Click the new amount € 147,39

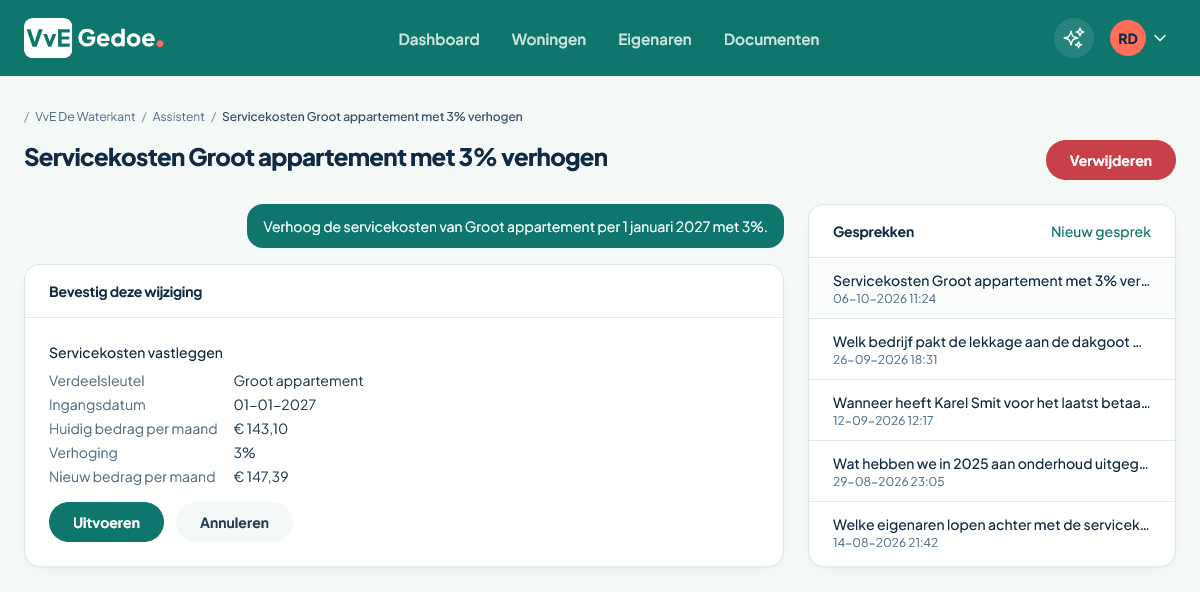(x=261, y=477)
